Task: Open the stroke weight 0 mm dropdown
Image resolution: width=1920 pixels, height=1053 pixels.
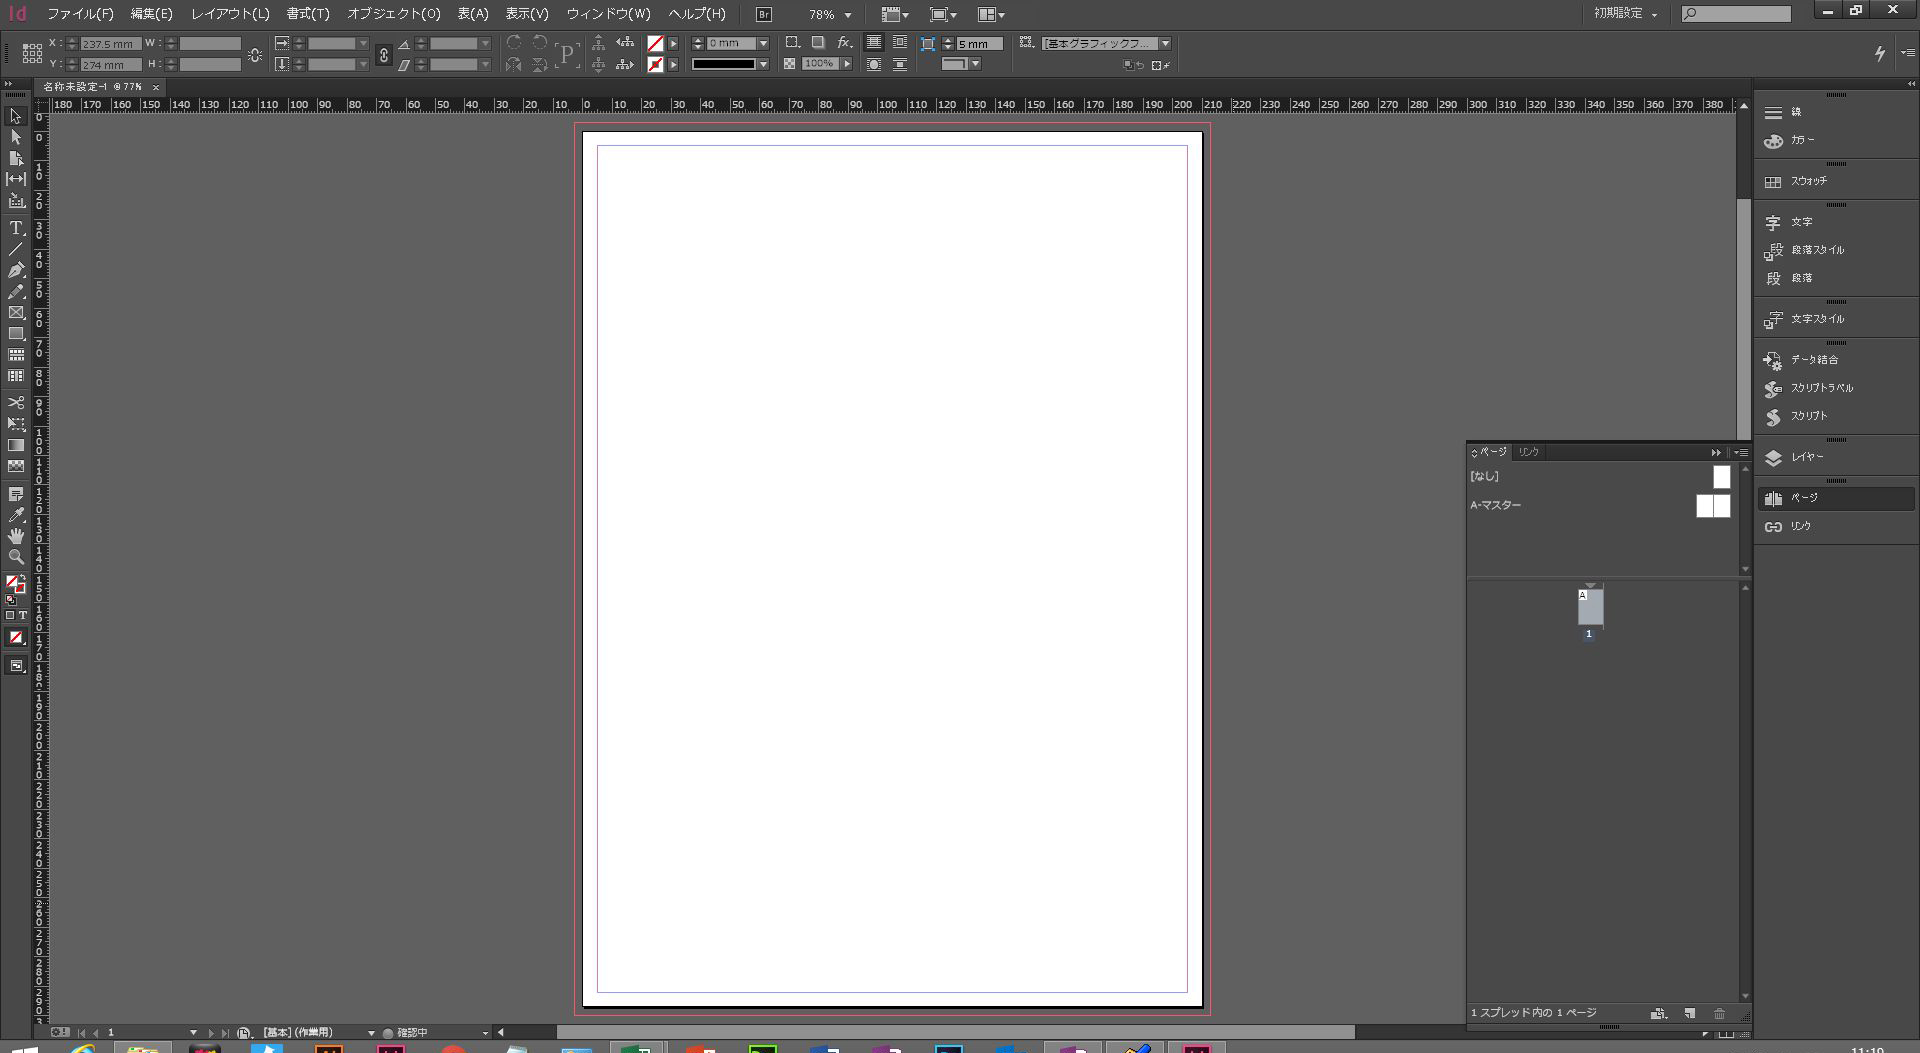Action: pyautogui.click(x=763, y=43)
